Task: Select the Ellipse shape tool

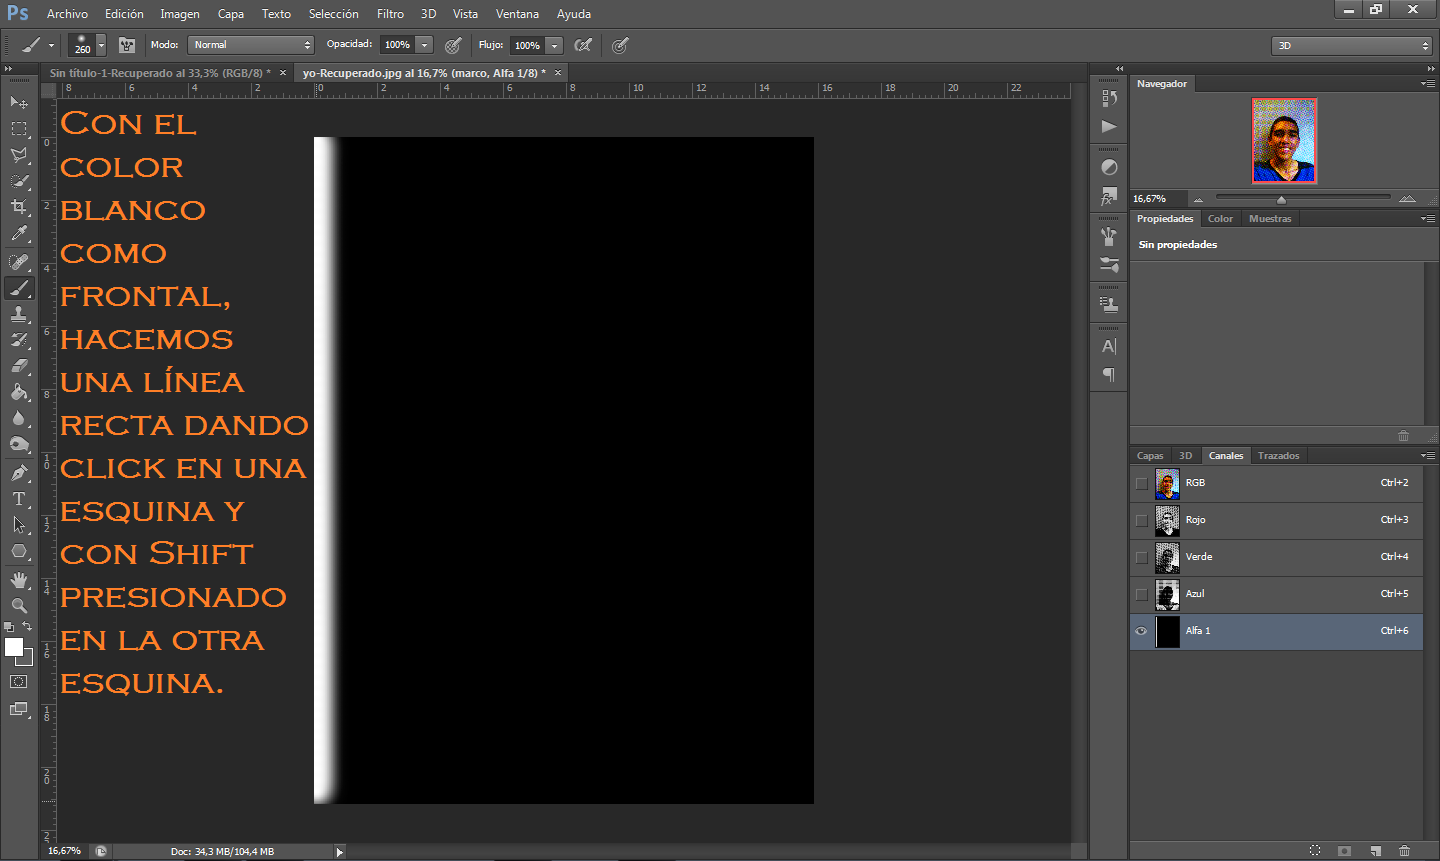Action: point(19,551)
